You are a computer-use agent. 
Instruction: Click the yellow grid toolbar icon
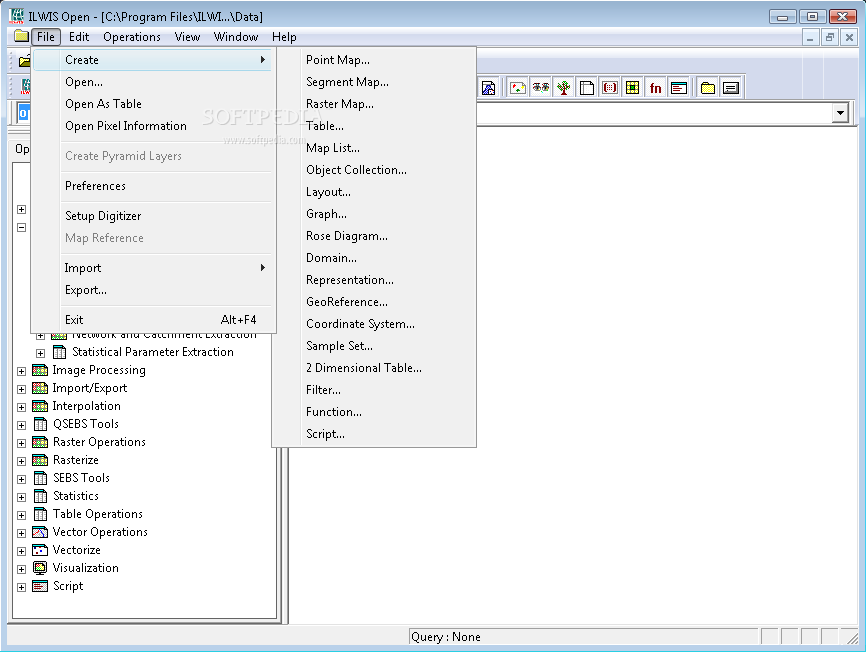pos(632,88)
